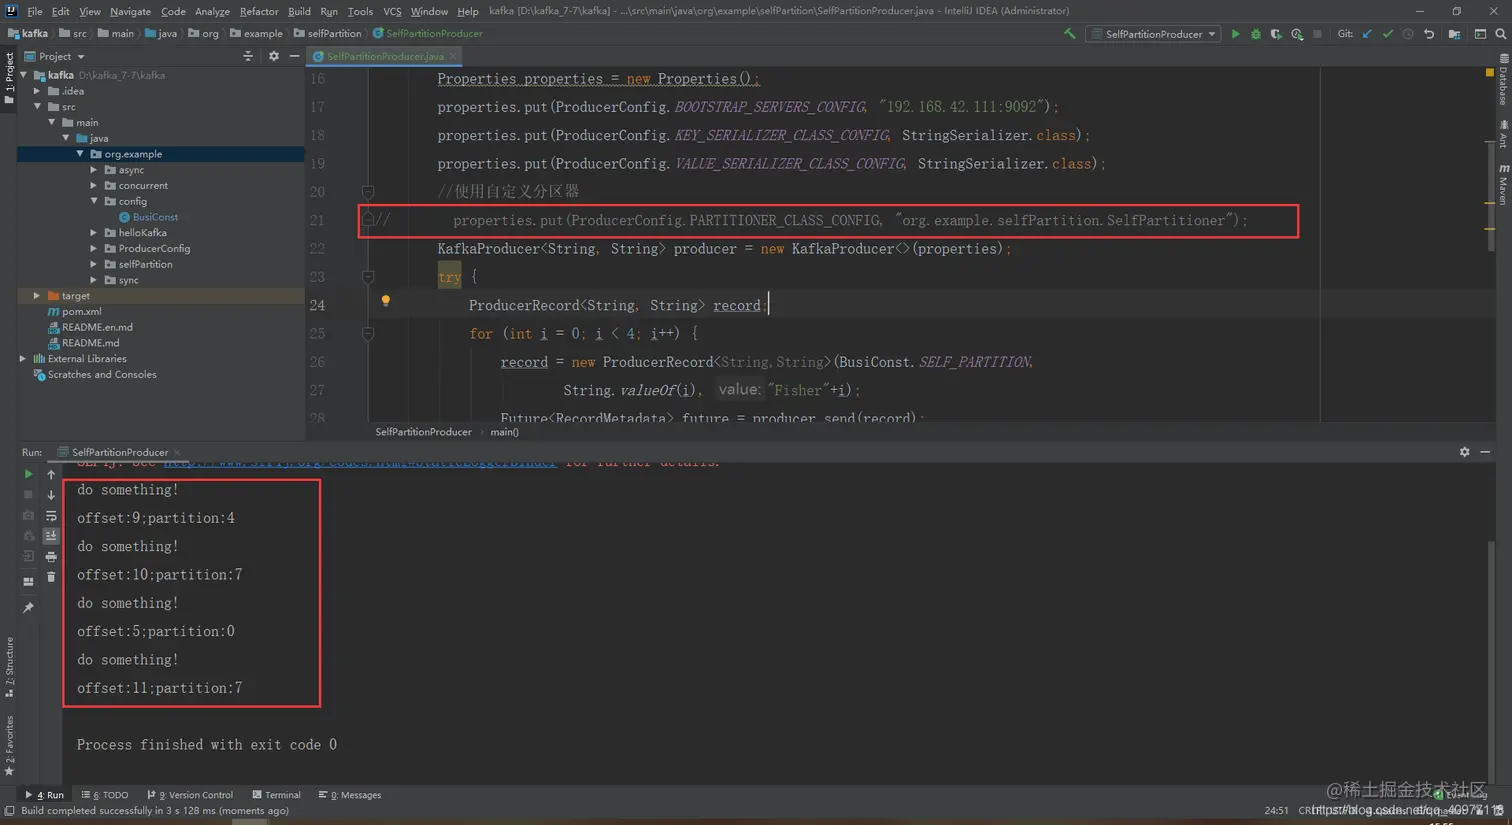The height and width of the screenshot is (825, 1512).
Task: Open Run tool window settings gear
Action: pyautogui.click(x=1465, y=452)
